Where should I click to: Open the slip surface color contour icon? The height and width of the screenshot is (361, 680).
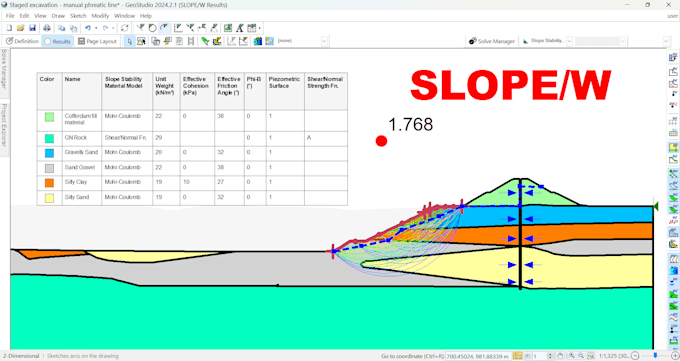[x=217, y=41]
